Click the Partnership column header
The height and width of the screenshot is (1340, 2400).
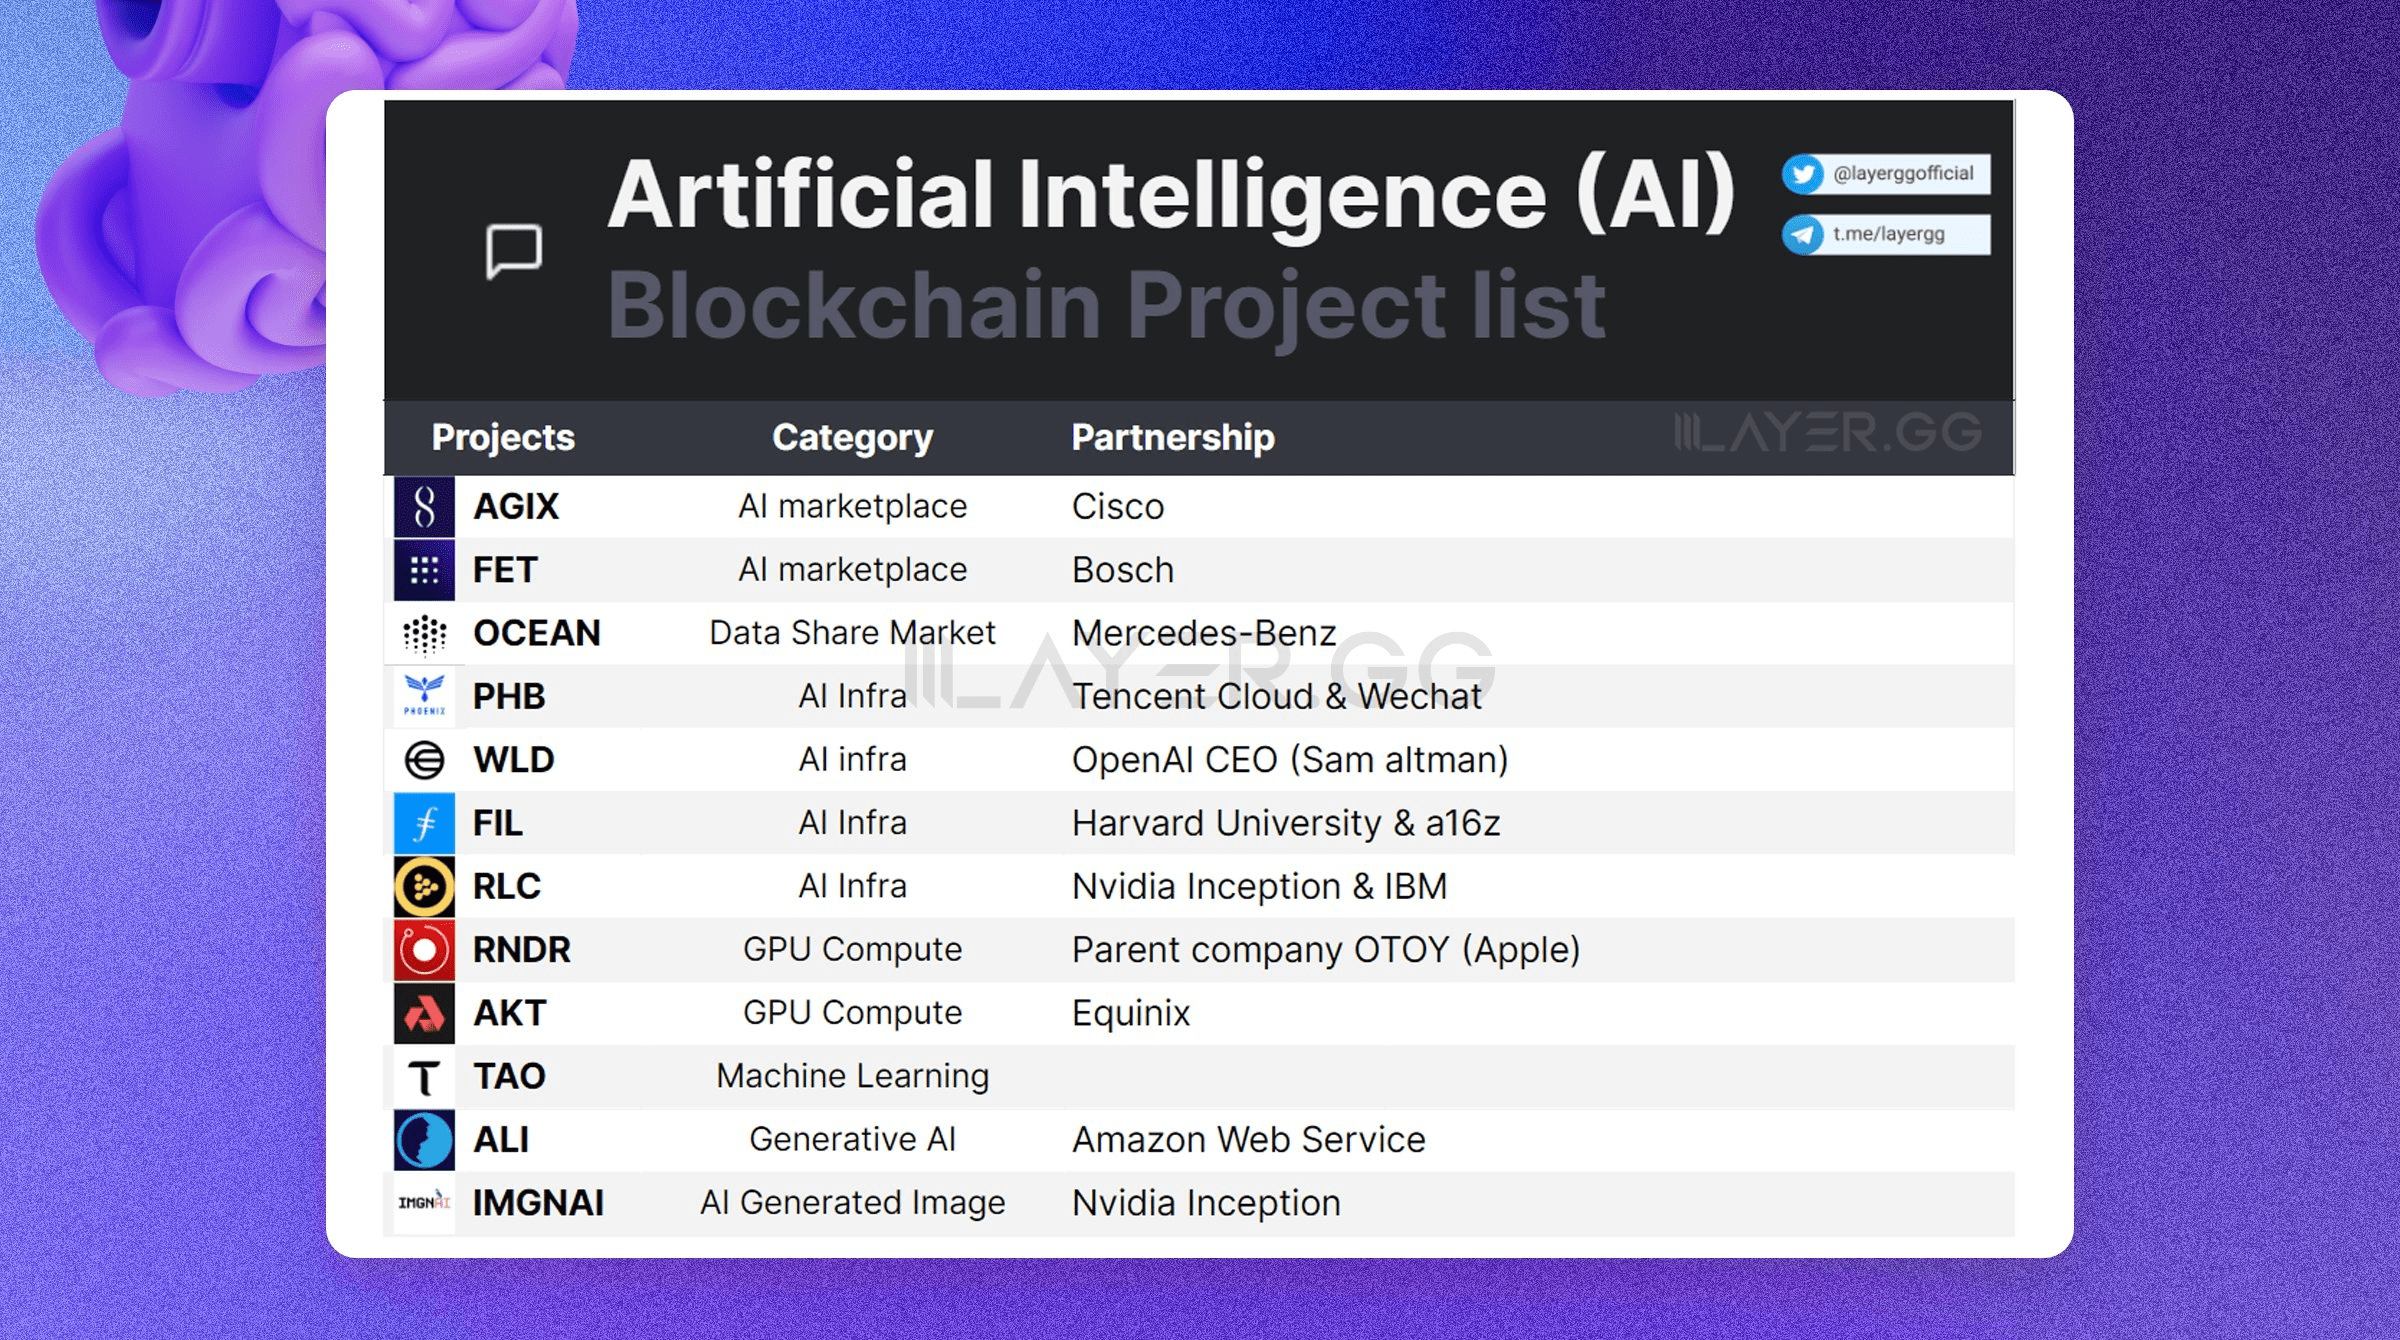pyautogui.click(x=1173, y=438)
